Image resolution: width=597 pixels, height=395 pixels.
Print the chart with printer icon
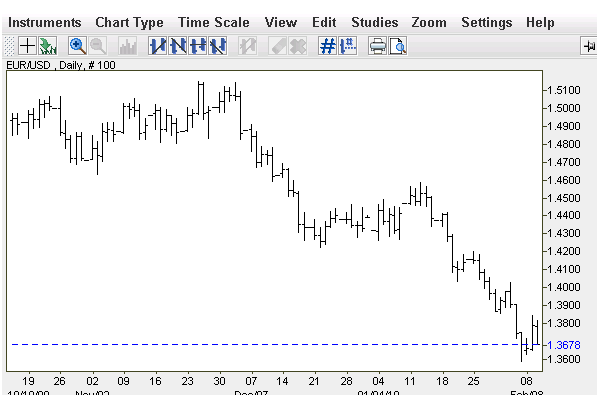pos(377,46)
